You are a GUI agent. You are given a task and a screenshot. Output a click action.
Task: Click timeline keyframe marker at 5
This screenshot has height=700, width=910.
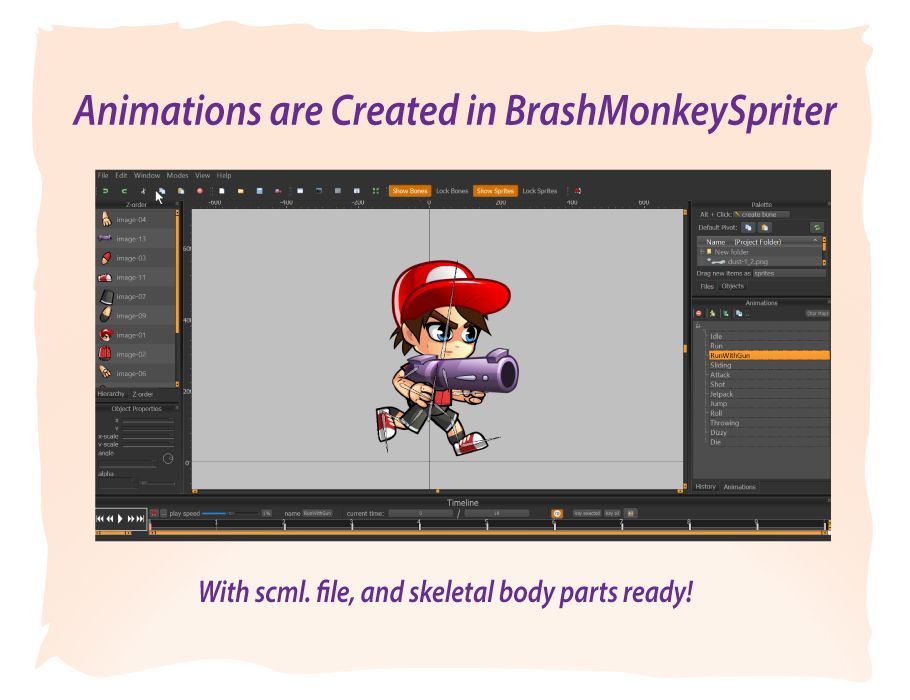coord(487,525)
